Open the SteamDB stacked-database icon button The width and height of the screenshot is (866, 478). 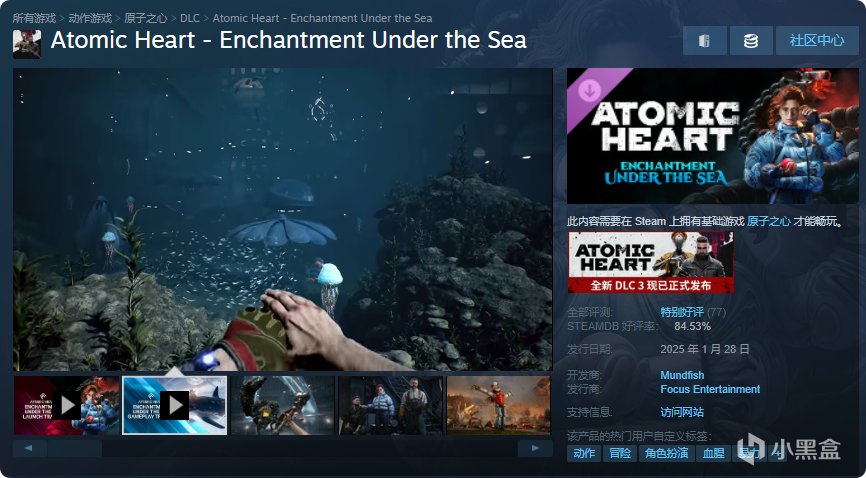click(x=751, y=41)
